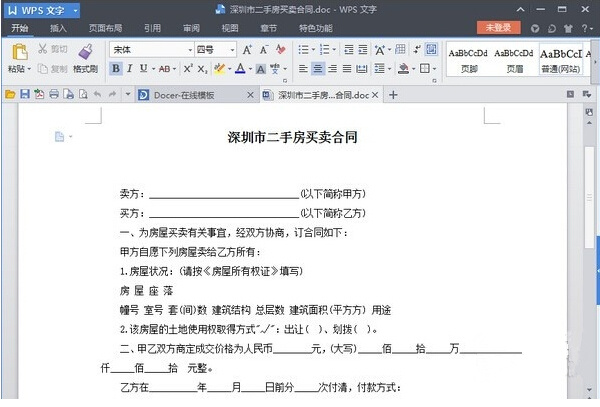The width and height of the screenshot is (600, 407).
Task: Switch to the Docer-在线模板 document tab
Action: tap(188, 95)
